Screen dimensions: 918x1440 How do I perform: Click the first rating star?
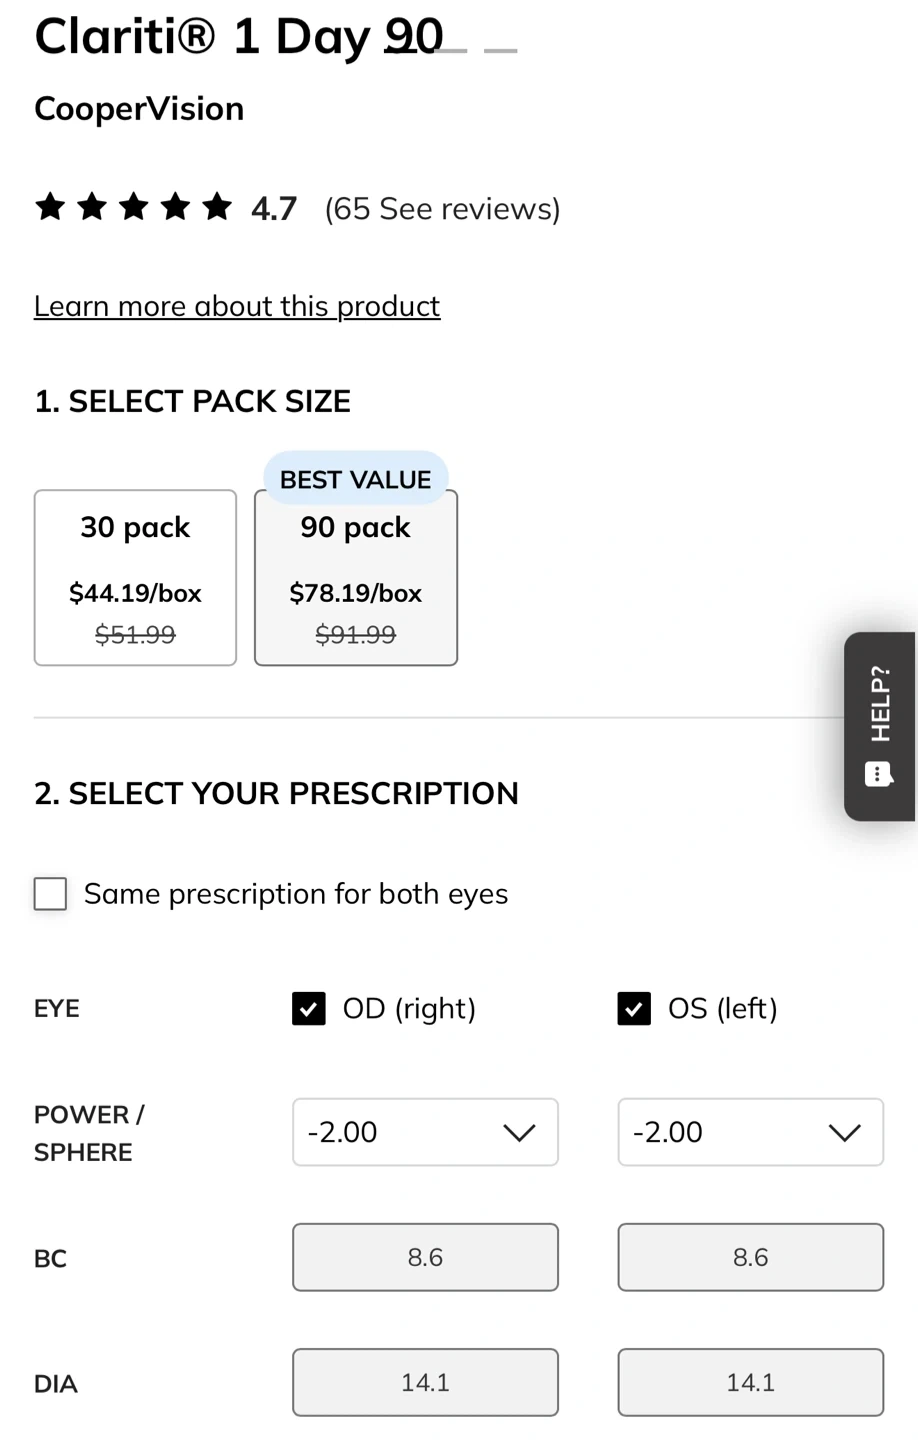coord(50,207)
